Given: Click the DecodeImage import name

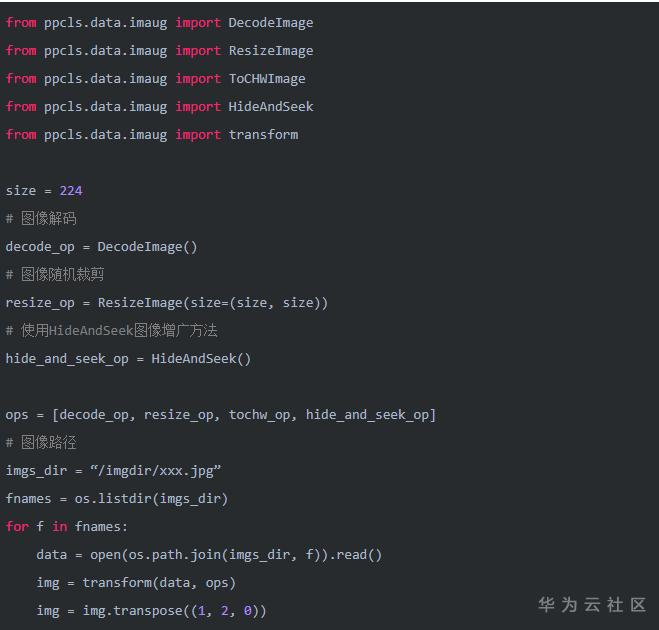Looking at the screenshot, I should click(271, 23).
